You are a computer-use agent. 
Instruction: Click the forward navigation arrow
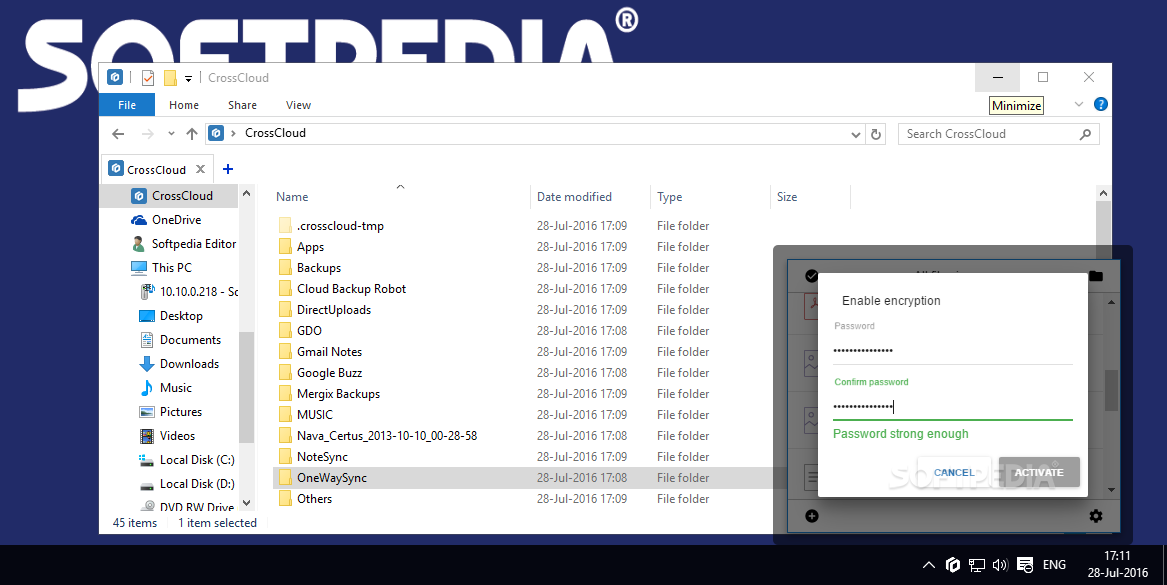[147, 134]
